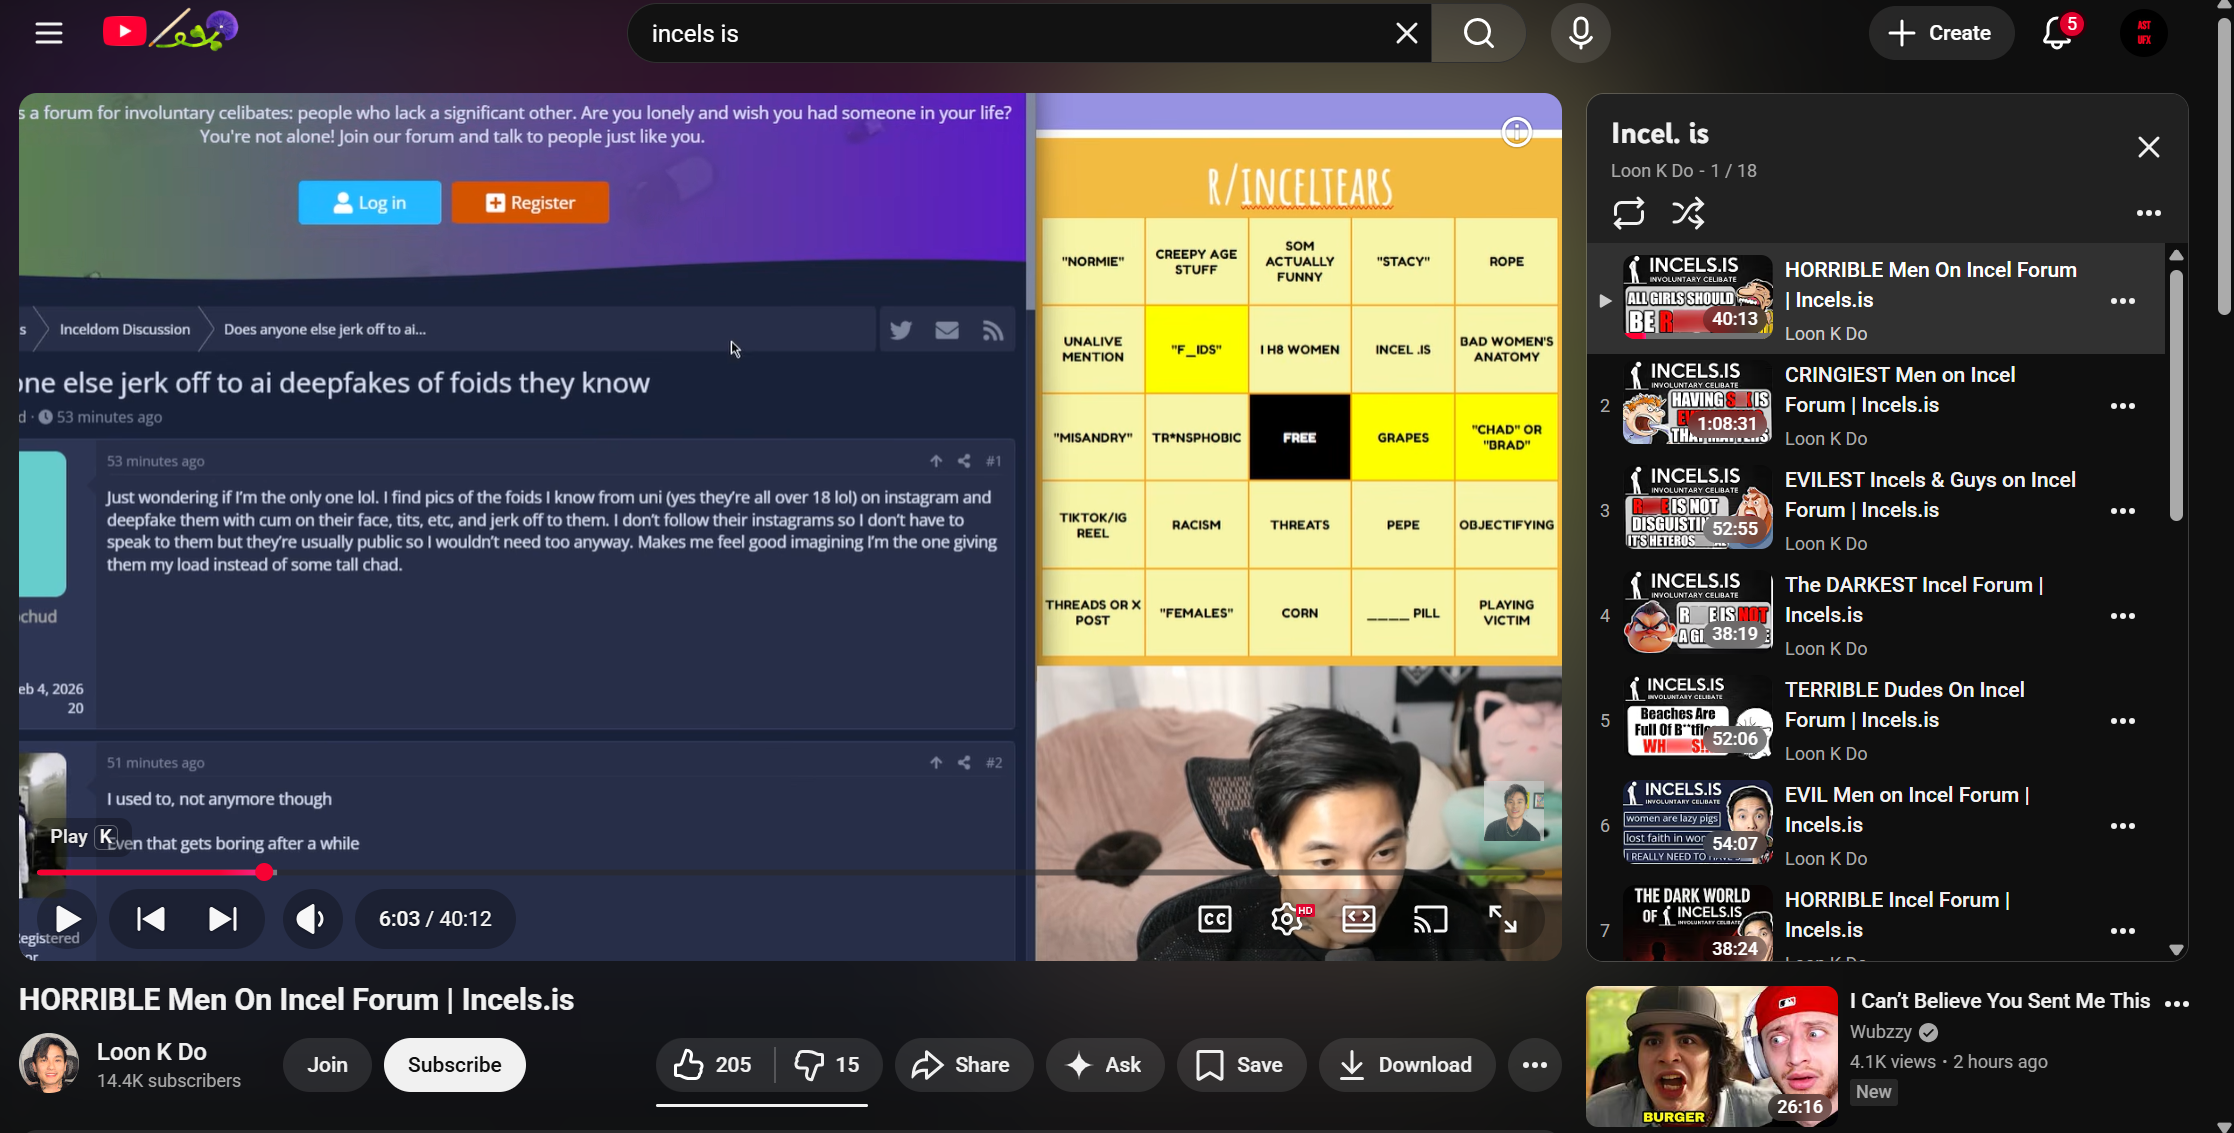Open options for EVIL Men on Incel Forum
This screenshot has height=1133, width=2234.
[x=2122, y=825]
